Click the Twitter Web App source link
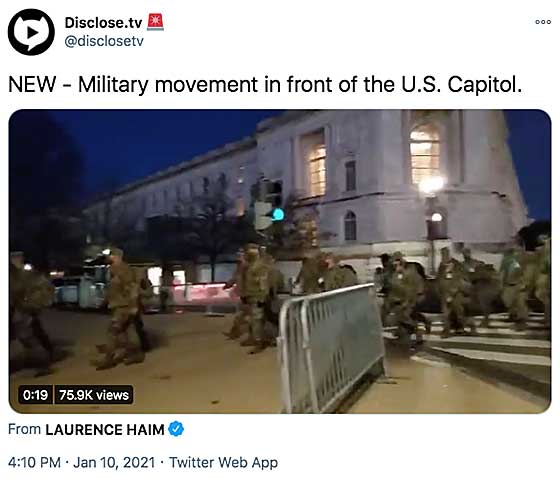 pyautogui.click(x=224, y=463)
